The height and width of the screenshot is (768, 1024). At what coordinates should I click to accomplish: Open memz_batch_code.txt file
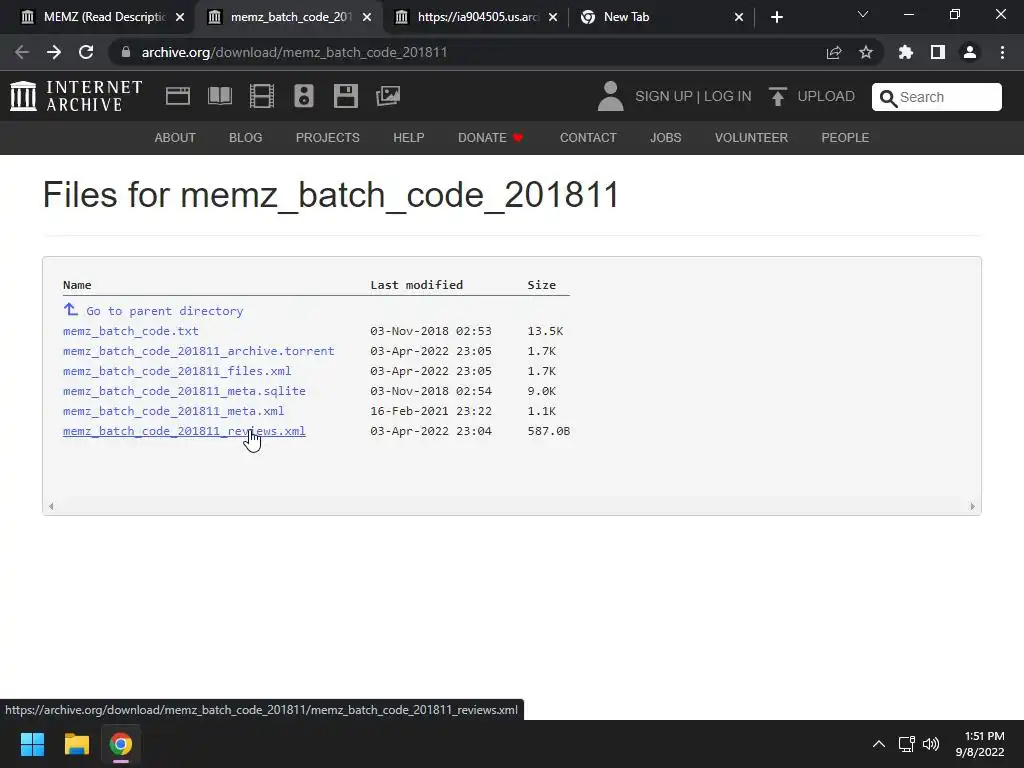[131, 331]
